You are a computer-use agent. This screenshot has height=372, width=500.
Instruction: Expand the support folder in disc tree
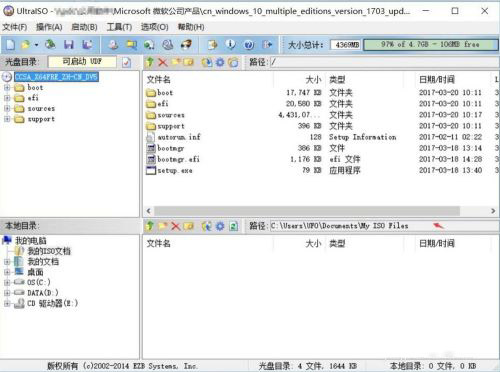[x=7, y=119]
